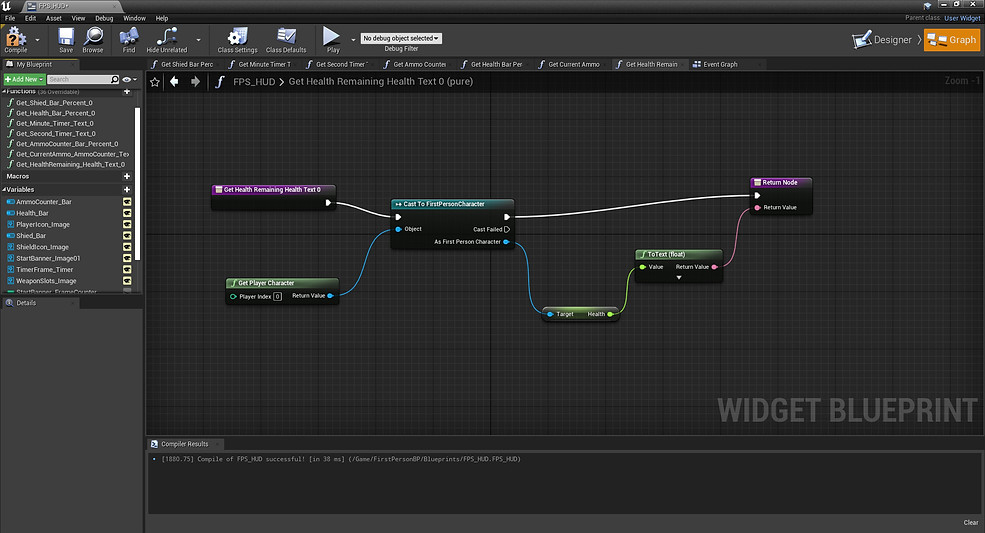Screen dimensions: 985x533
Task: Add a new function with plus icon
Action: (127, 92)
